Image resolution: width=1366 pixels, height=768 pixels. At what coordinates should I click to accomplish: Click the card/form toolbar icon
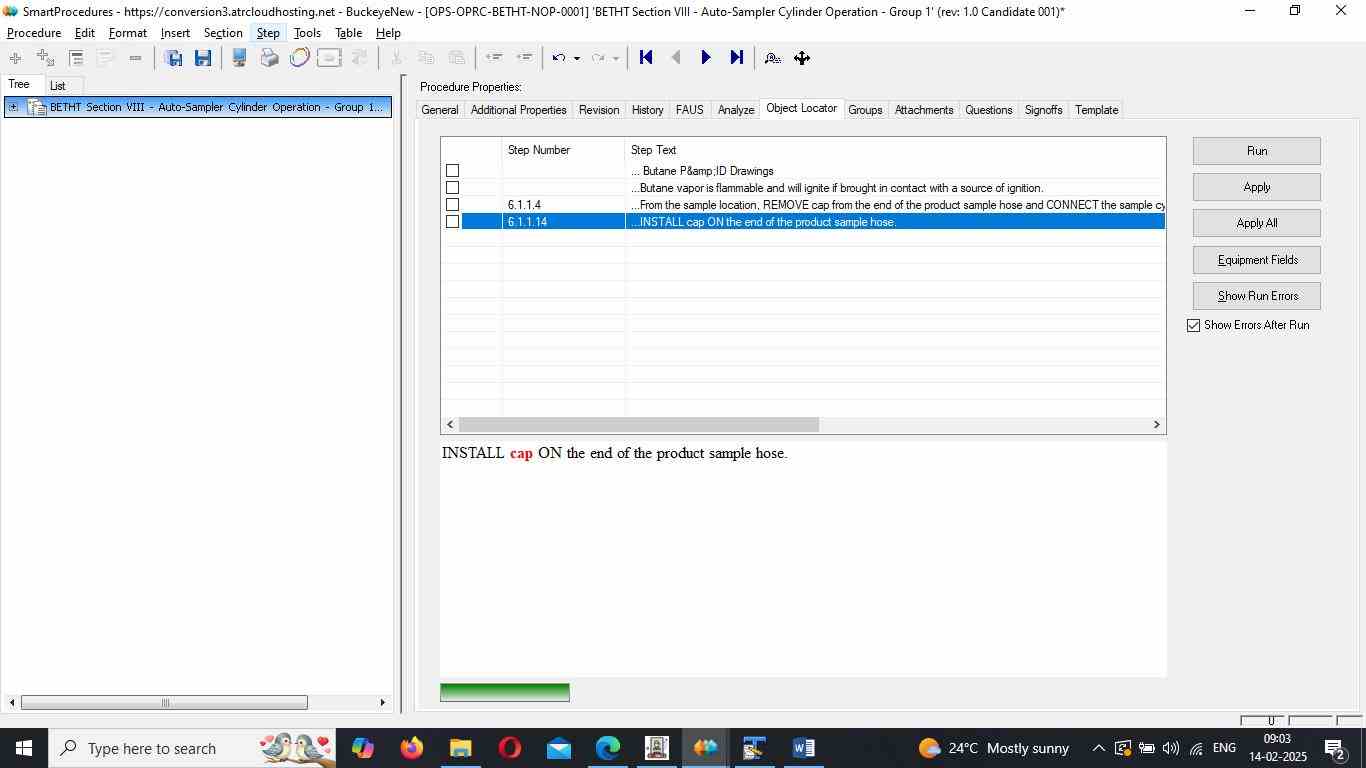[x=329, y=58]
